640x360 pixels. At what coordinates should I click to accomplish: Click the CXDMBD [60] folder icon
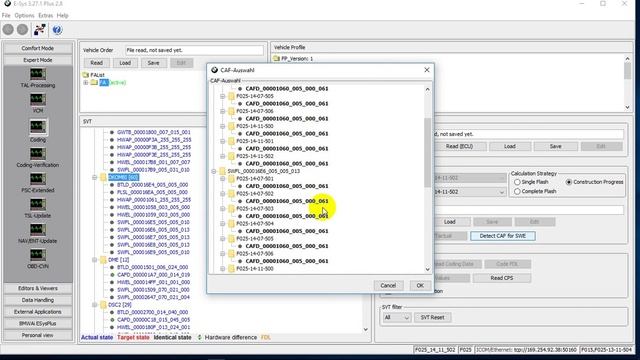point(103,178)
